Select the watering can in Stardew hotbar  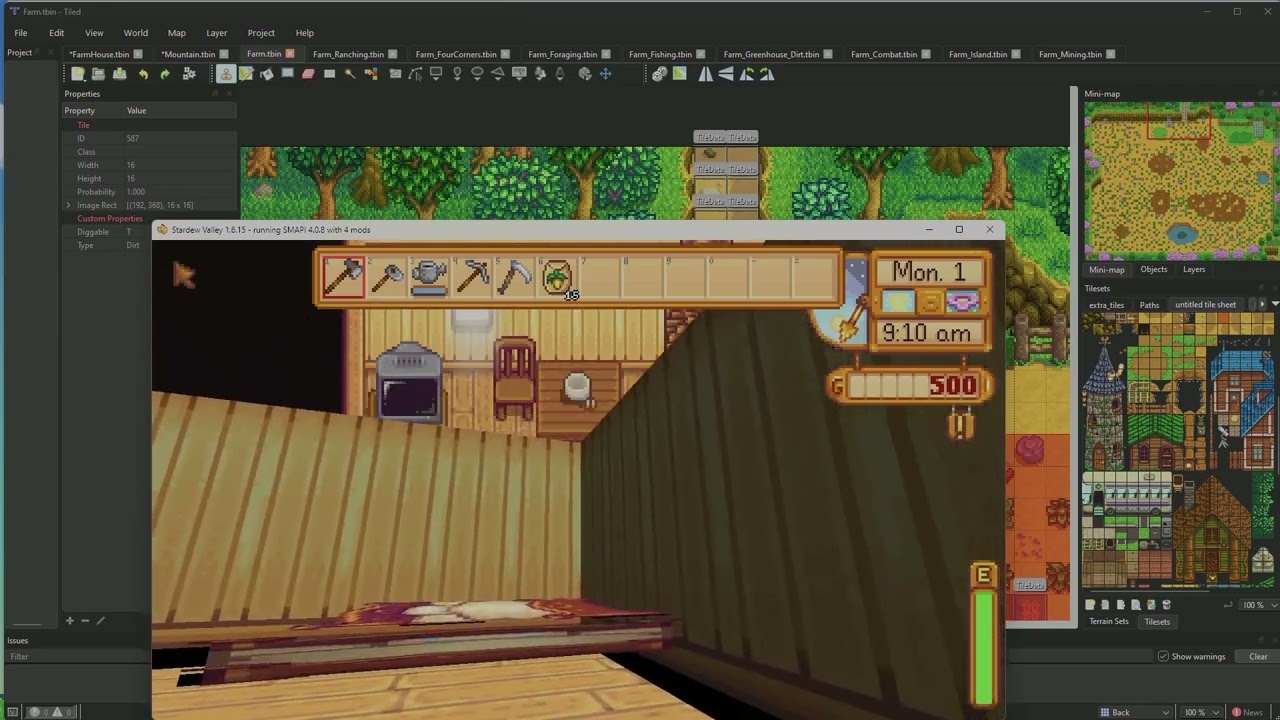coord(429,277)
